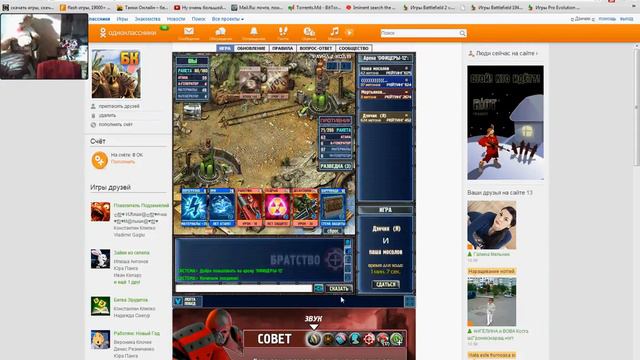Toggle fullscreen icon at game bar right
This screenshot has height=360, width=640.
(409, 301)
